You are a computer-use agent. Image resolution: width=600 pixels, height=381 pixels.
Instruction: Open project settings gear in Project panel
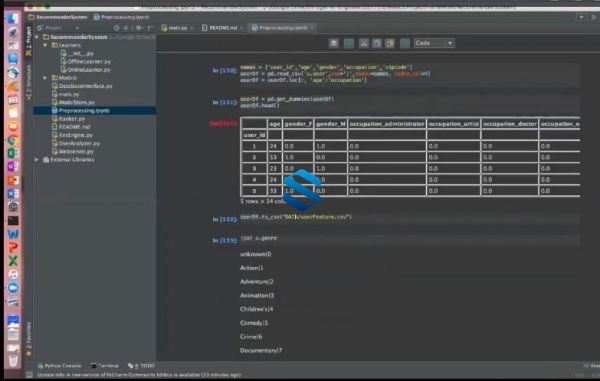pos(139,28)
